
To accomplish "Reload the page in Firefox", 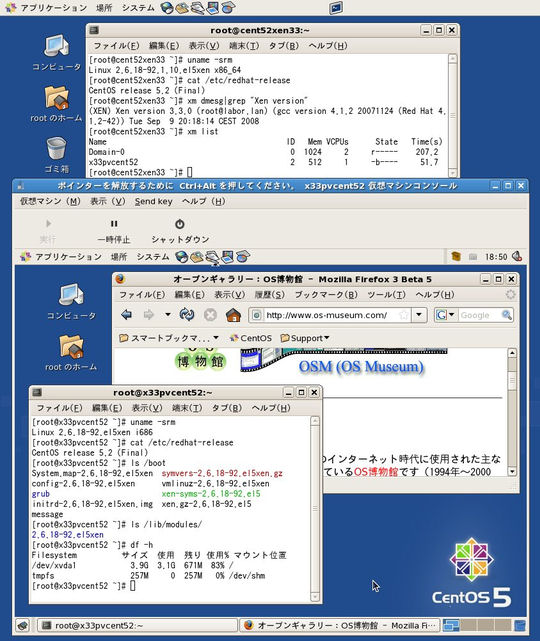I will [187, 315].
